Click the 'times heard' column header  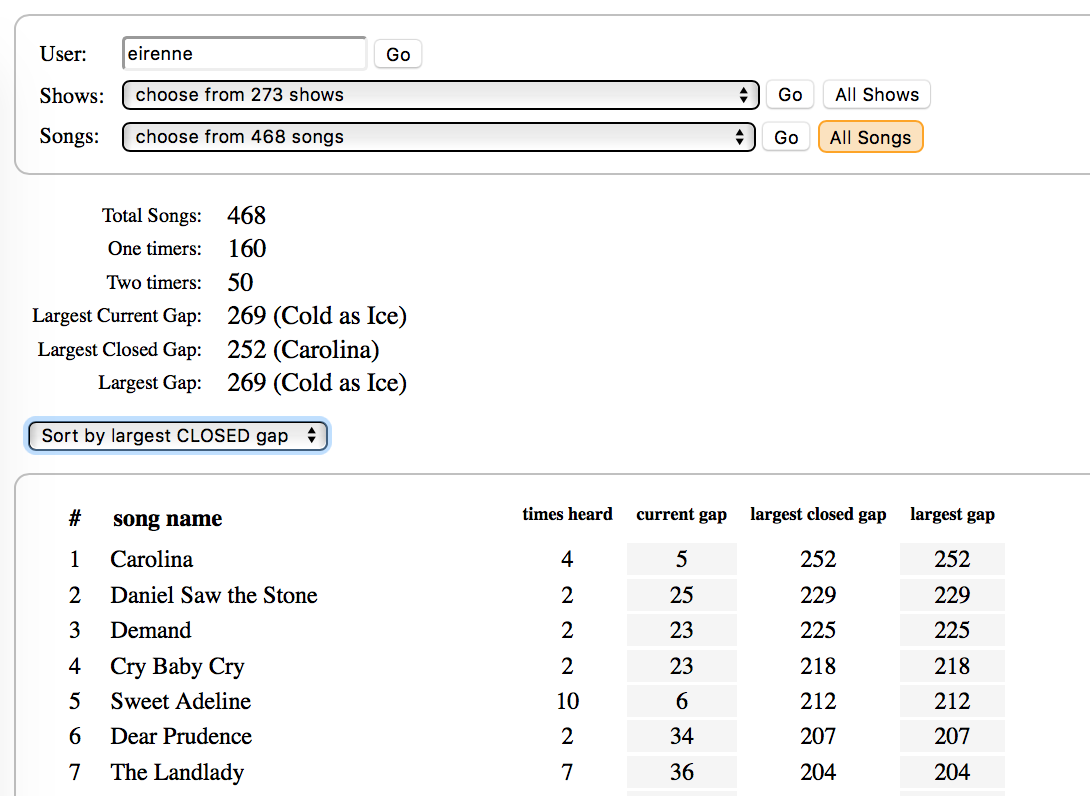[567, 515]
